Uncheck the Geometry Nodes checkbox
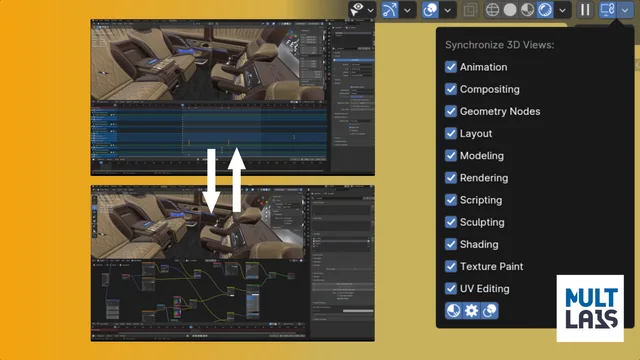Image resolution: width=640 pixels, height=360 pixels. [x=451, y=111]
